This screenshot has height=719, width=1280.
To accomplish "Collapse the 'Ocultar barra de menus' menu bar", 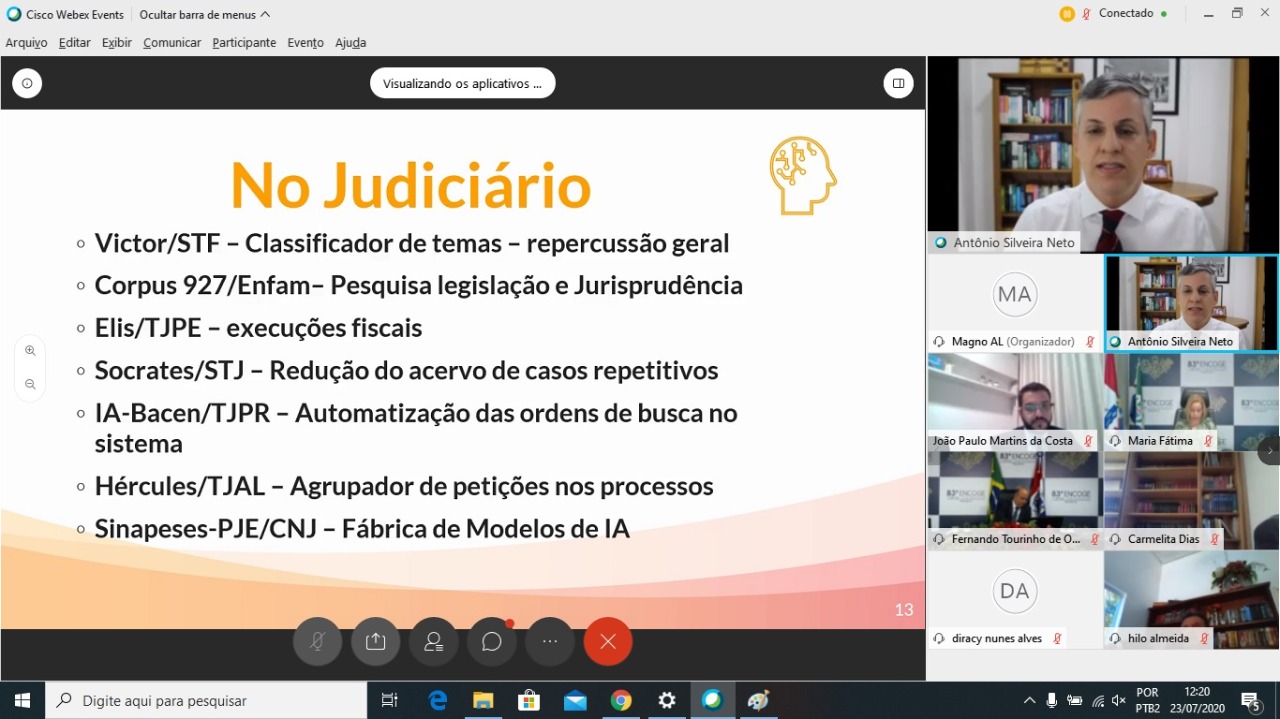I will coord(204,15).
